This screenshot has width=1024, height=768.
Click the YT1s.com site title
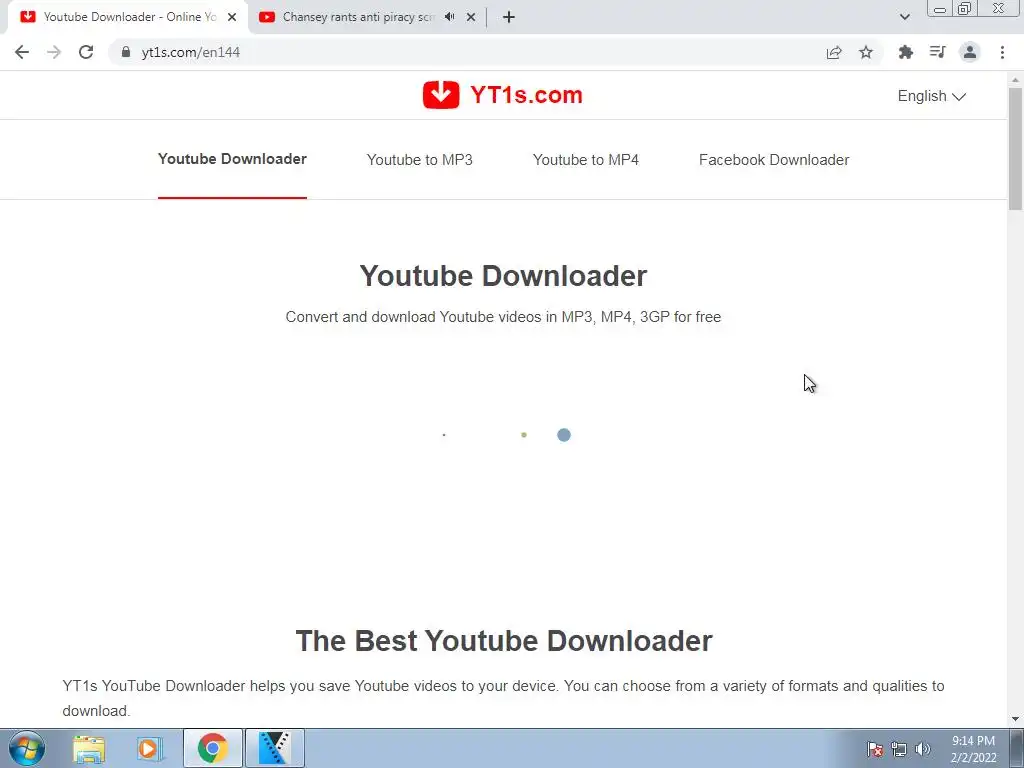[526, 95]
